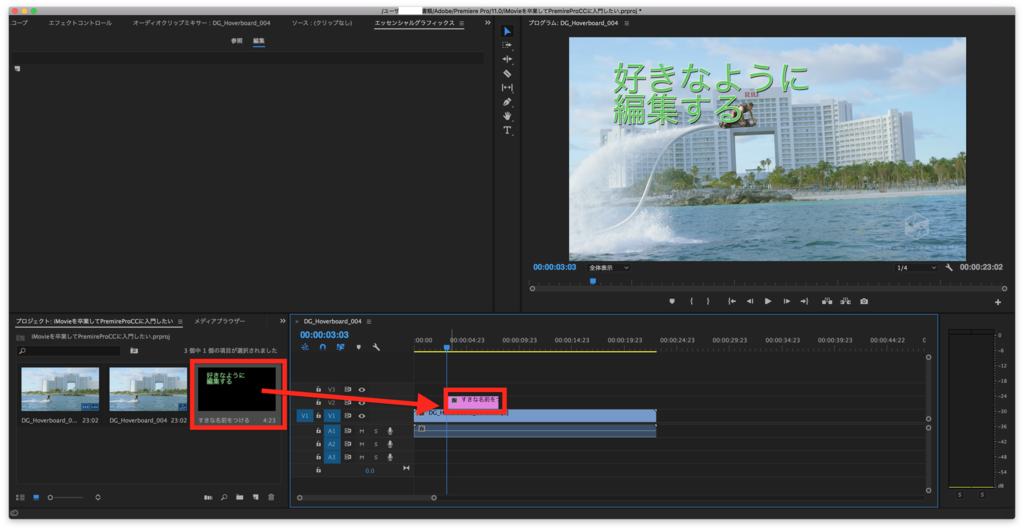Expand overflow tabs in project panel

(283, 321)
